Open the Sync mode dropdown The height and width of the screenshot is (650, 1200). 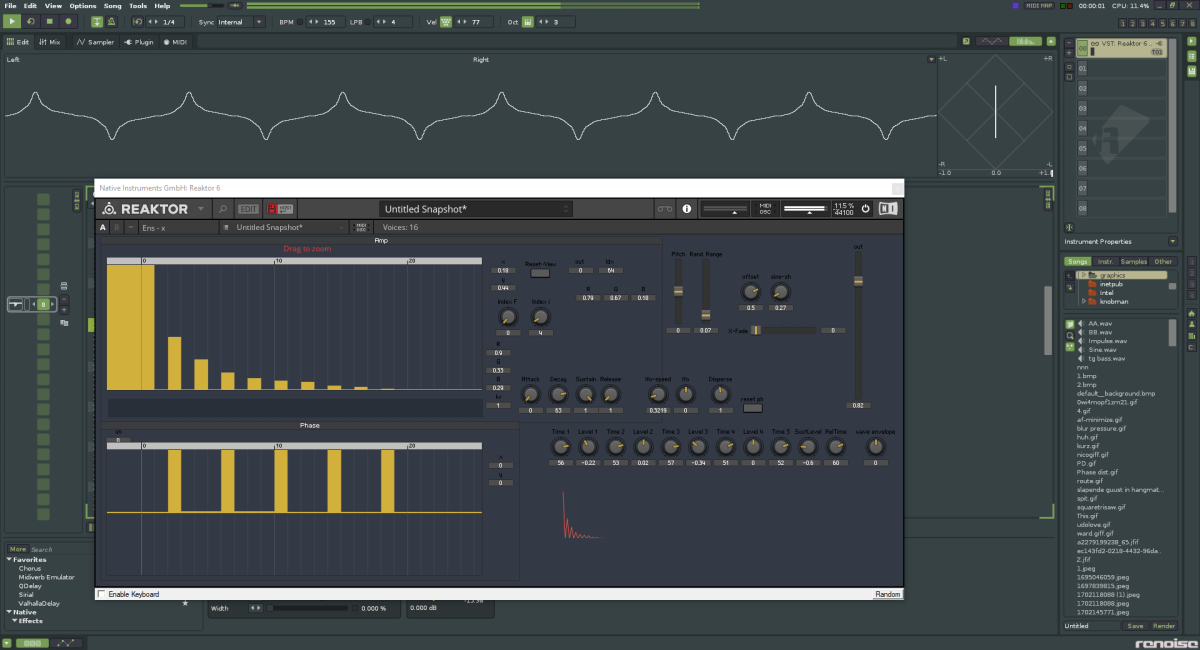tap(239, 21)
